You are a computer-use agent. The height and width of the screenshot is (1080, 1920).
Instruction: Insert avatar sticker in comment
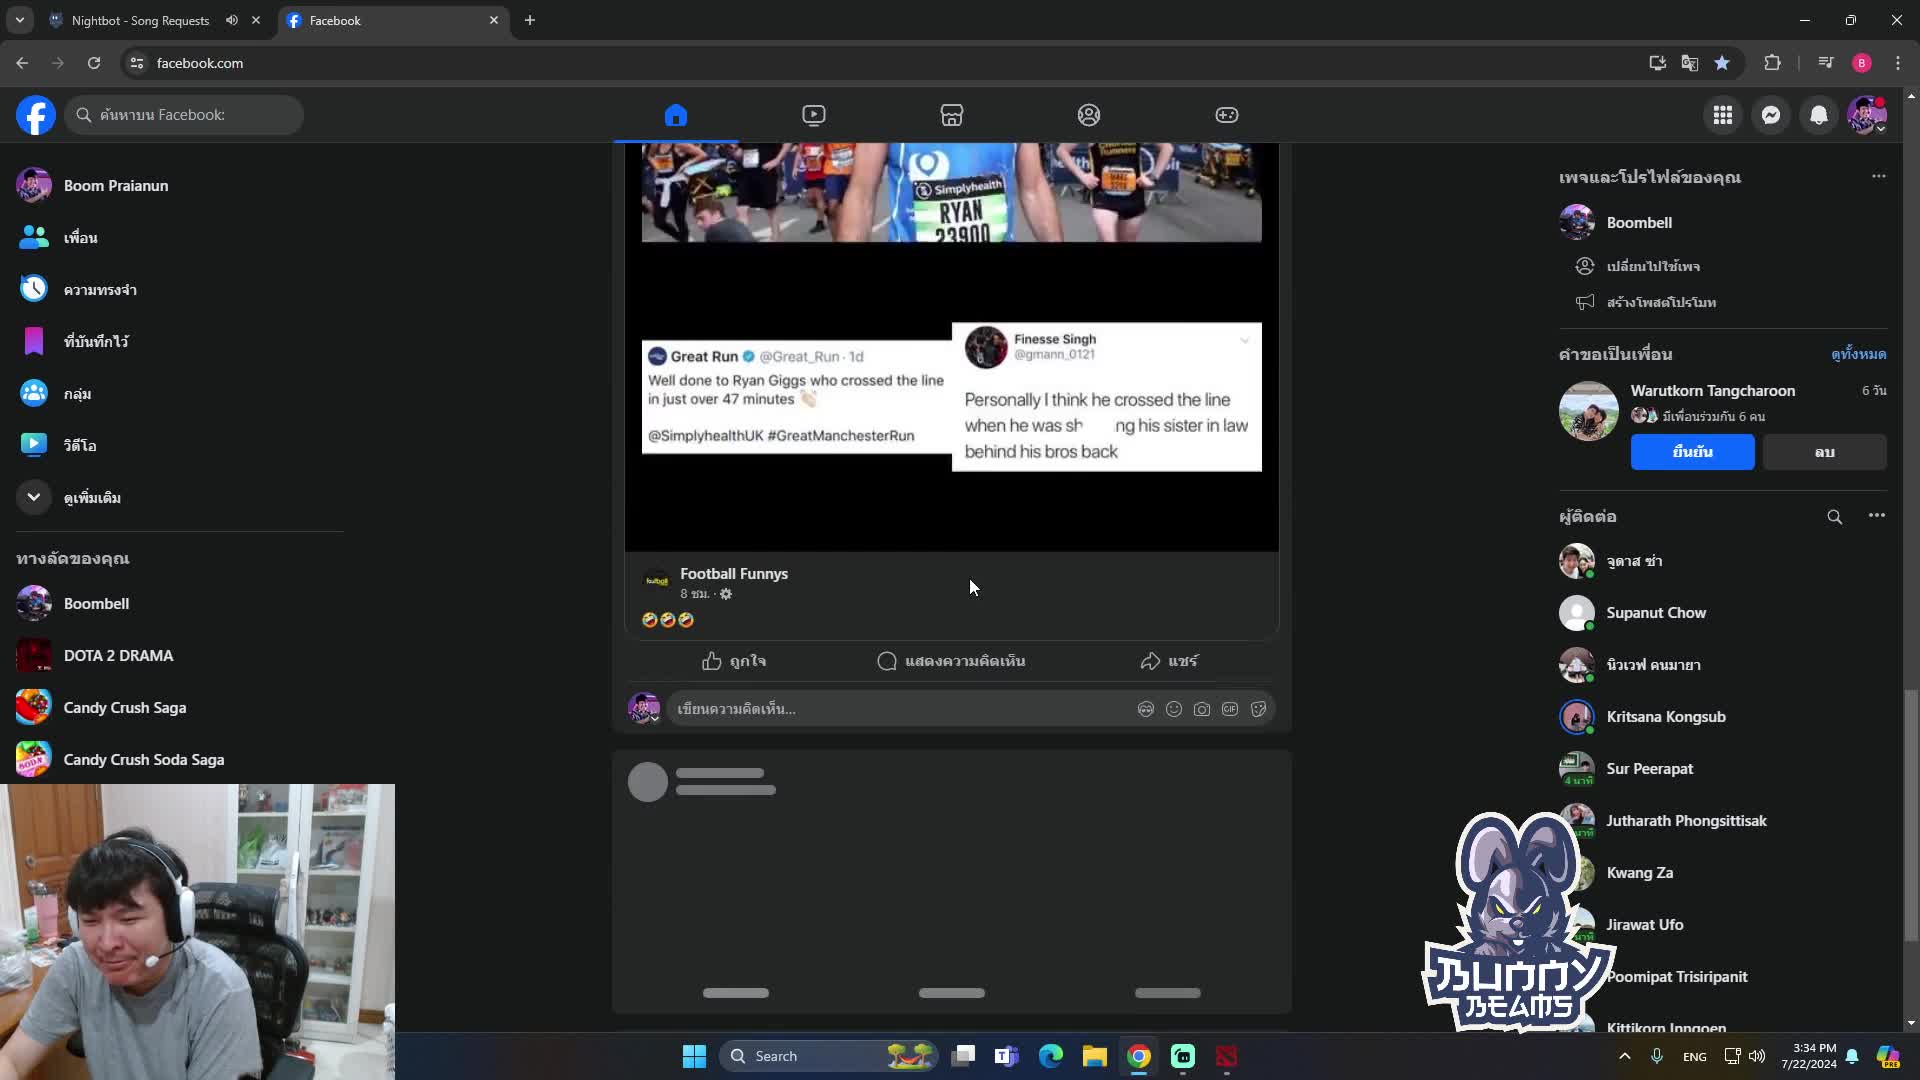tap(1146, 709)
